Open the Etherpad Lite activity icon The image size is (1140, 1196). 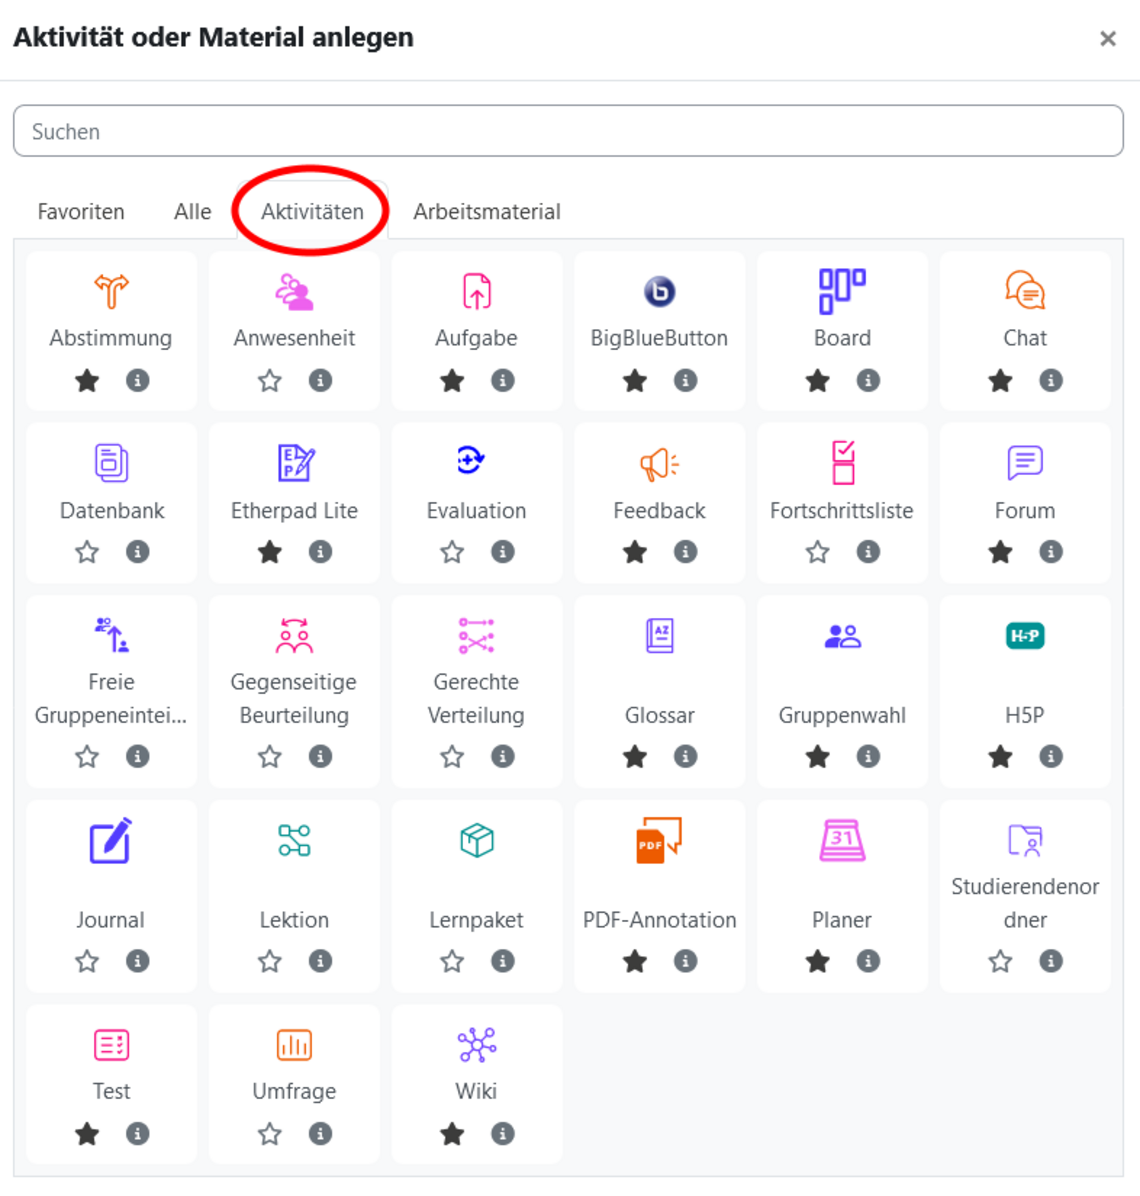tap(294, 463)
